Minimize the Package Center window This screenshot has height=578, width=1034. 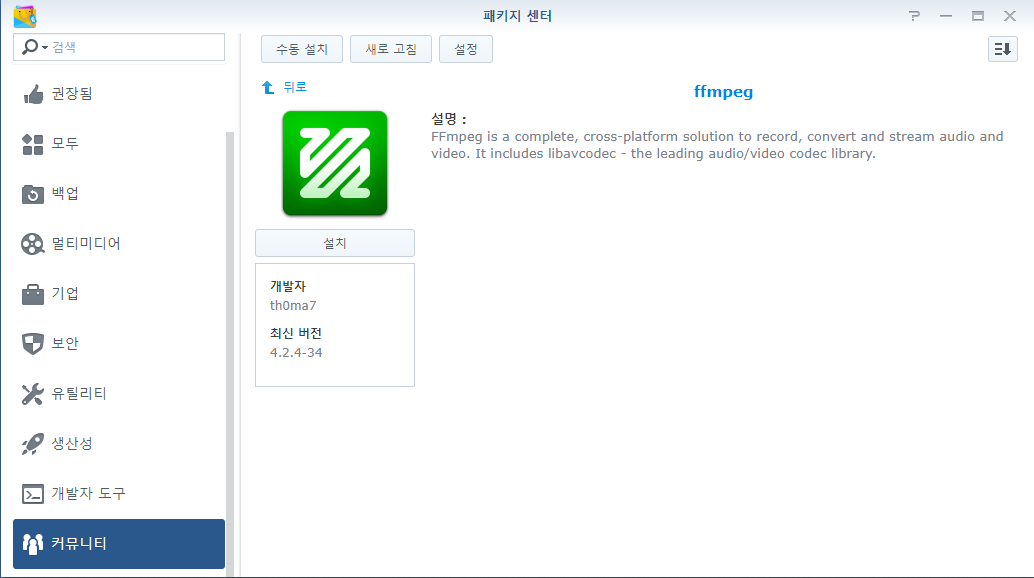click(946, 16)
